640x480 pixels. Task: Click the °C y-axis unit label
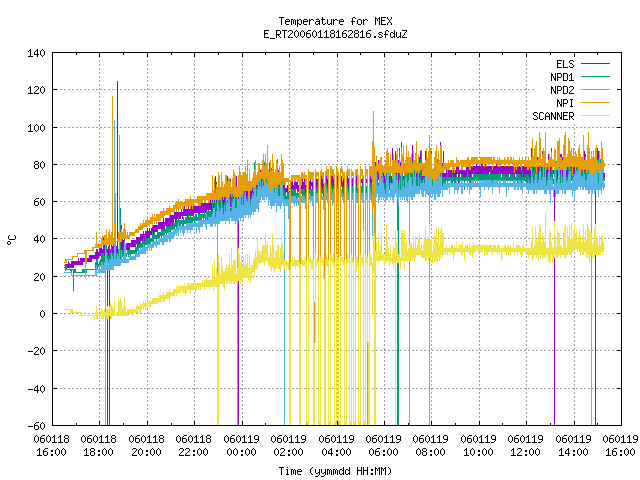(x=12, y=240)
